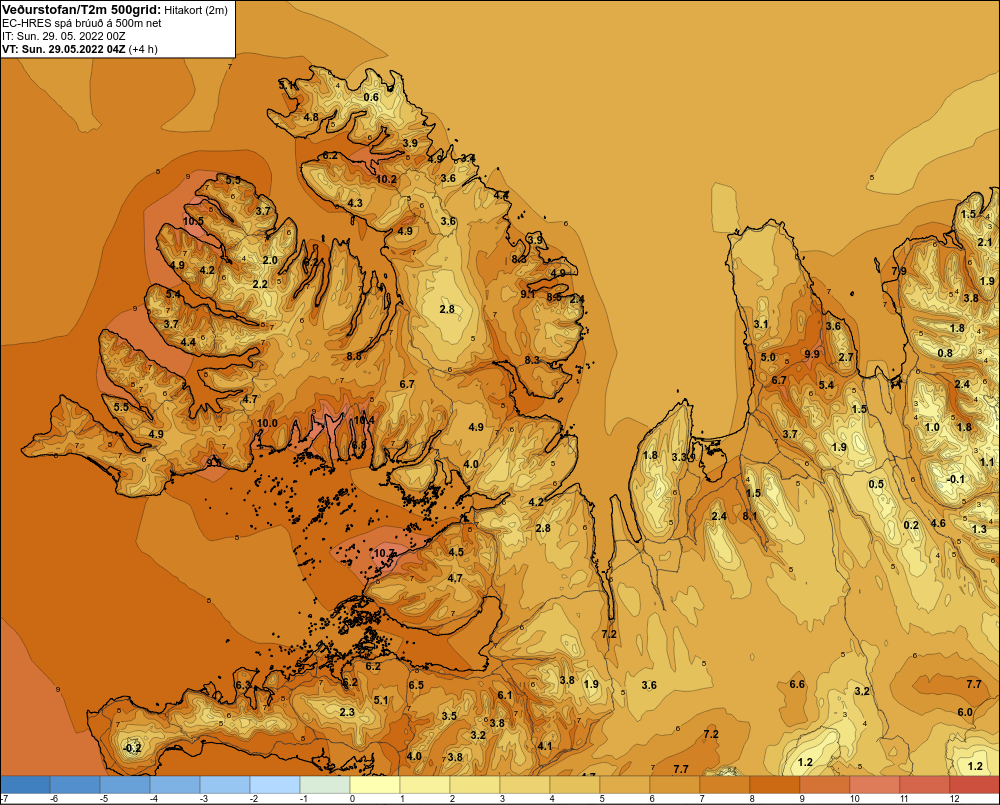Image resolution: width=1000 pixels, height=805 pixels.
Task: Click the 0.8 temperature value
Action: pyautogui.click(x=945, y=353)
